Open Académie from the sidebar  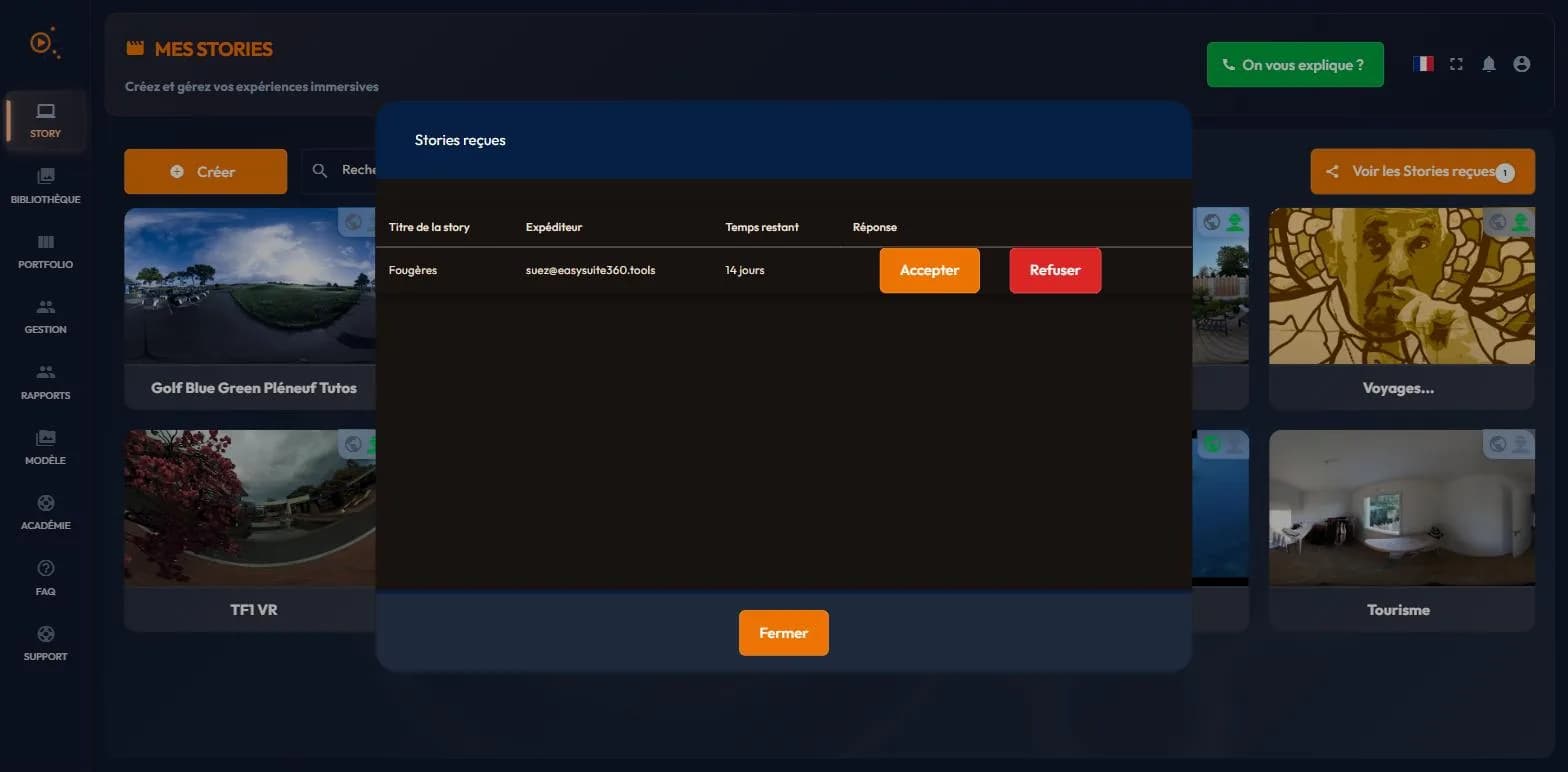coord(45,513)
